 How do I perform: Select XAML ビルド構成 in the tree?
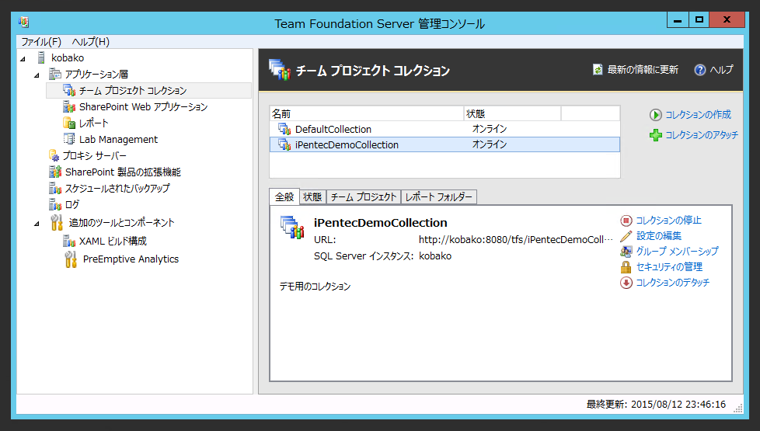click(113, 241)
